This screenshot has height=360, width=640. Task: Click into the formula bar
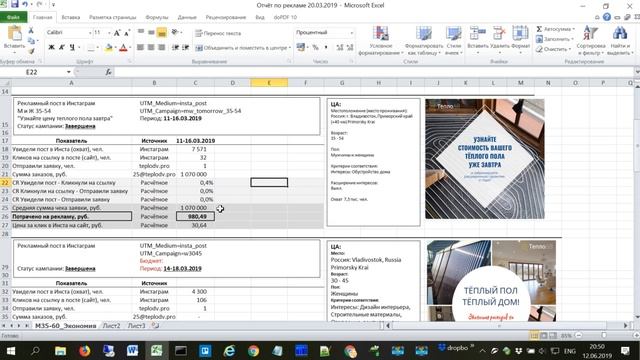[x=373, y=72]
